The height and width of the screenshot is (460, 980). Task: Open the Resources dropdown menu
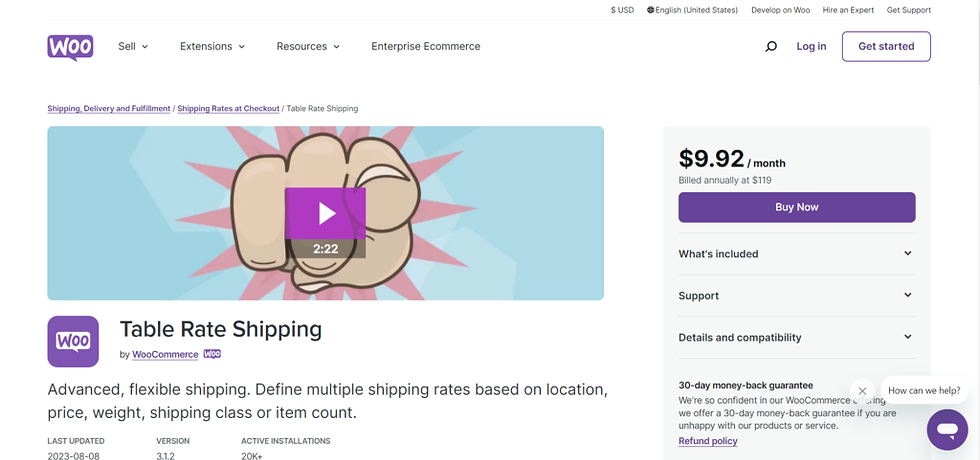[308, 47]
